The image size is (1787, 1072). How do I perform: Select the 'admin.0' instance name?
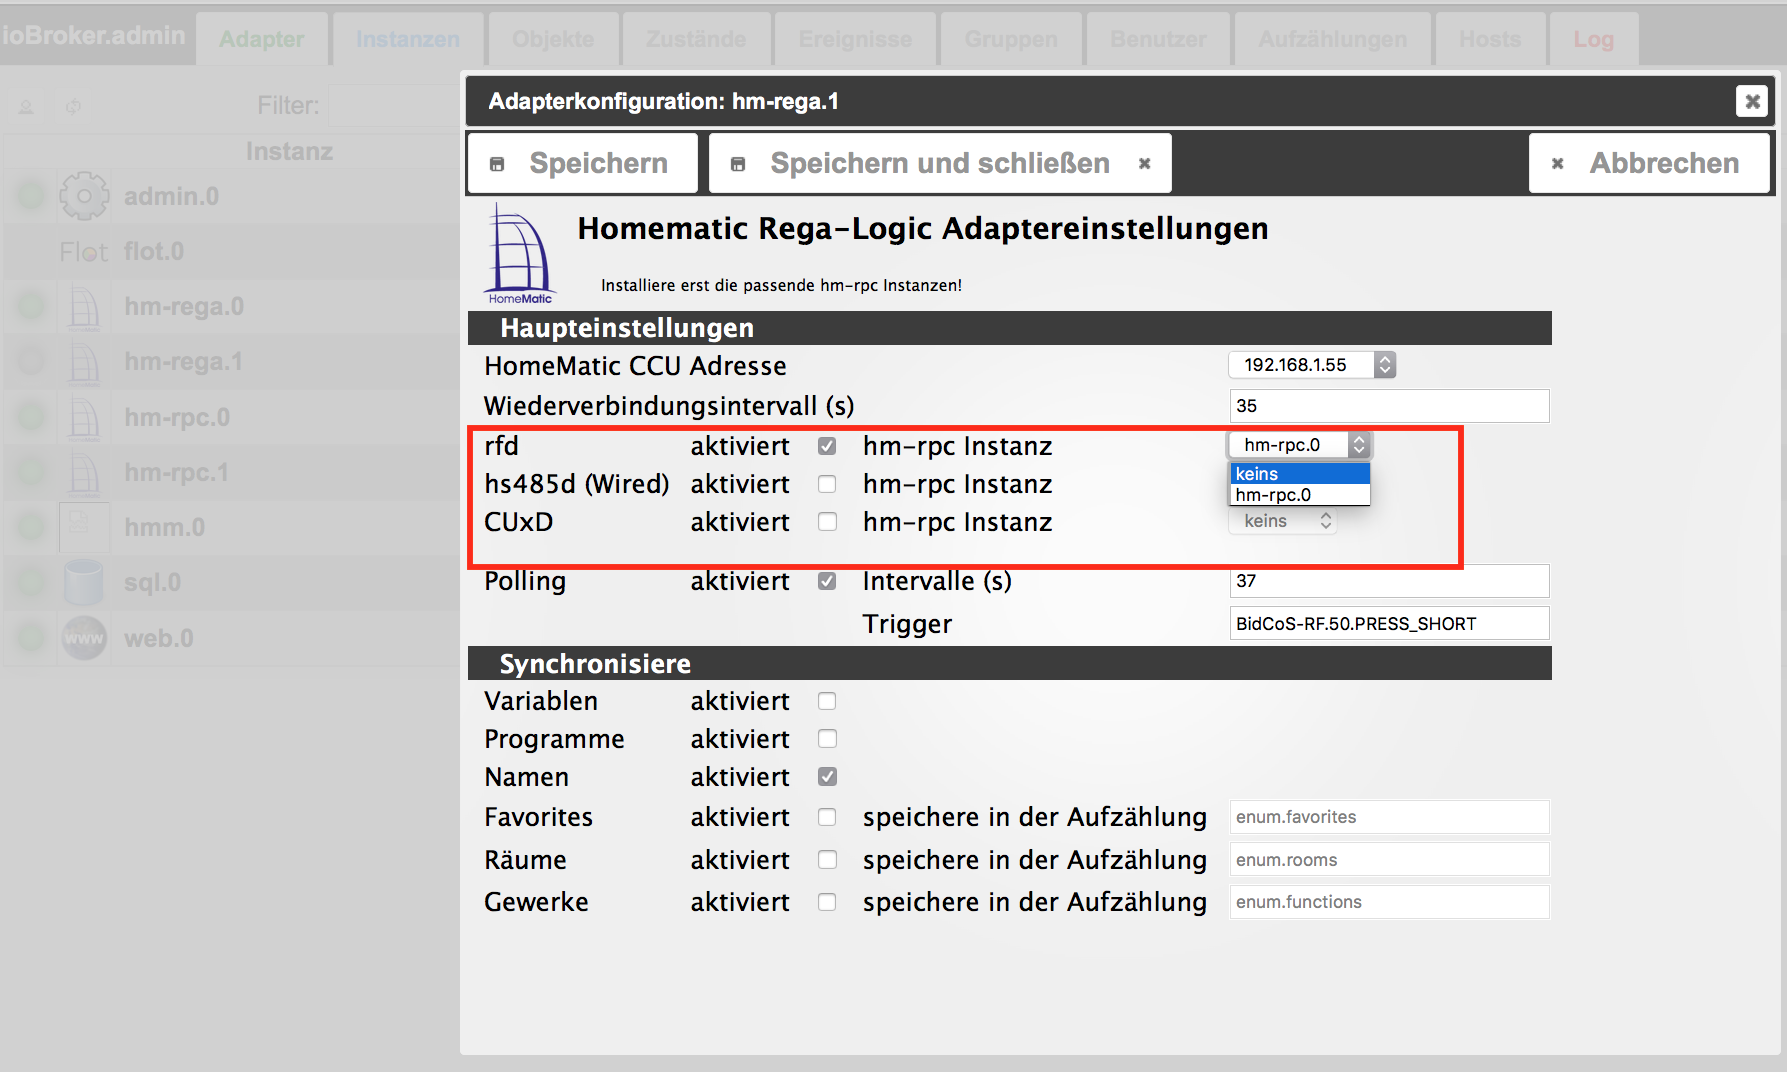171,196
